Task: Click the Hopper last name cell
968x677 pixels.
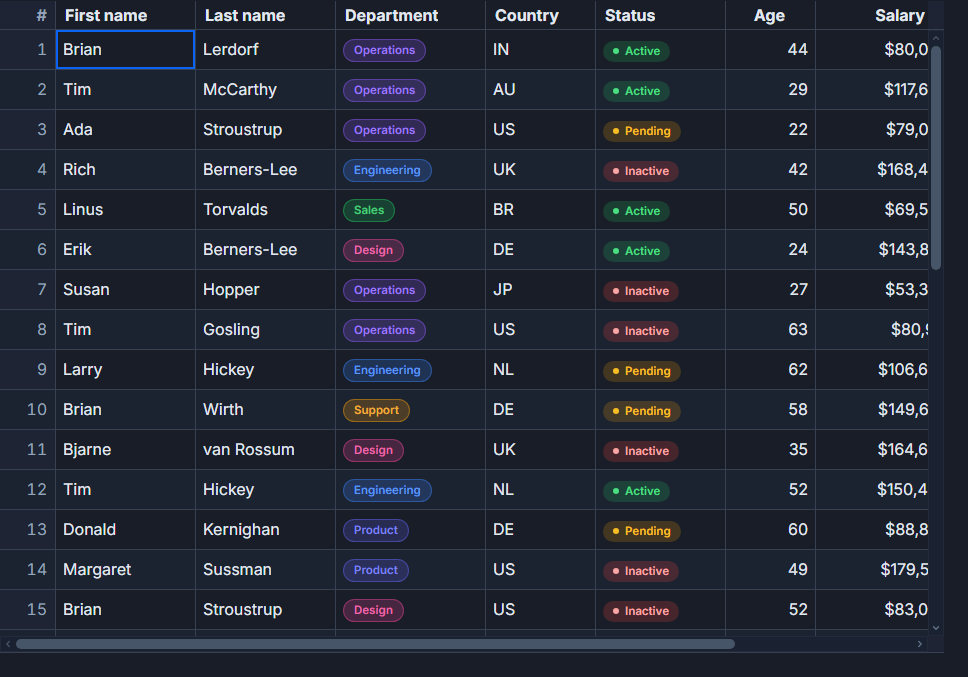Action: [265, 289]
